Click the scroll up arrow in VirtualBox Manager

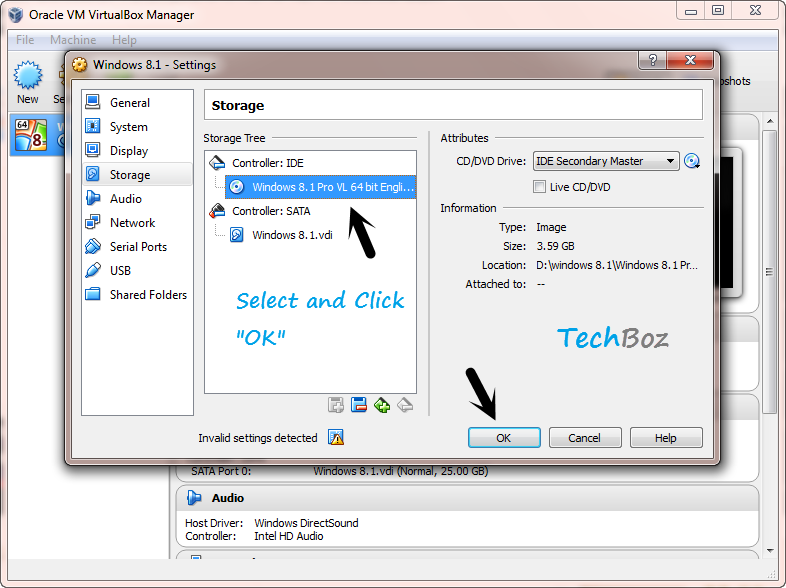769,121
